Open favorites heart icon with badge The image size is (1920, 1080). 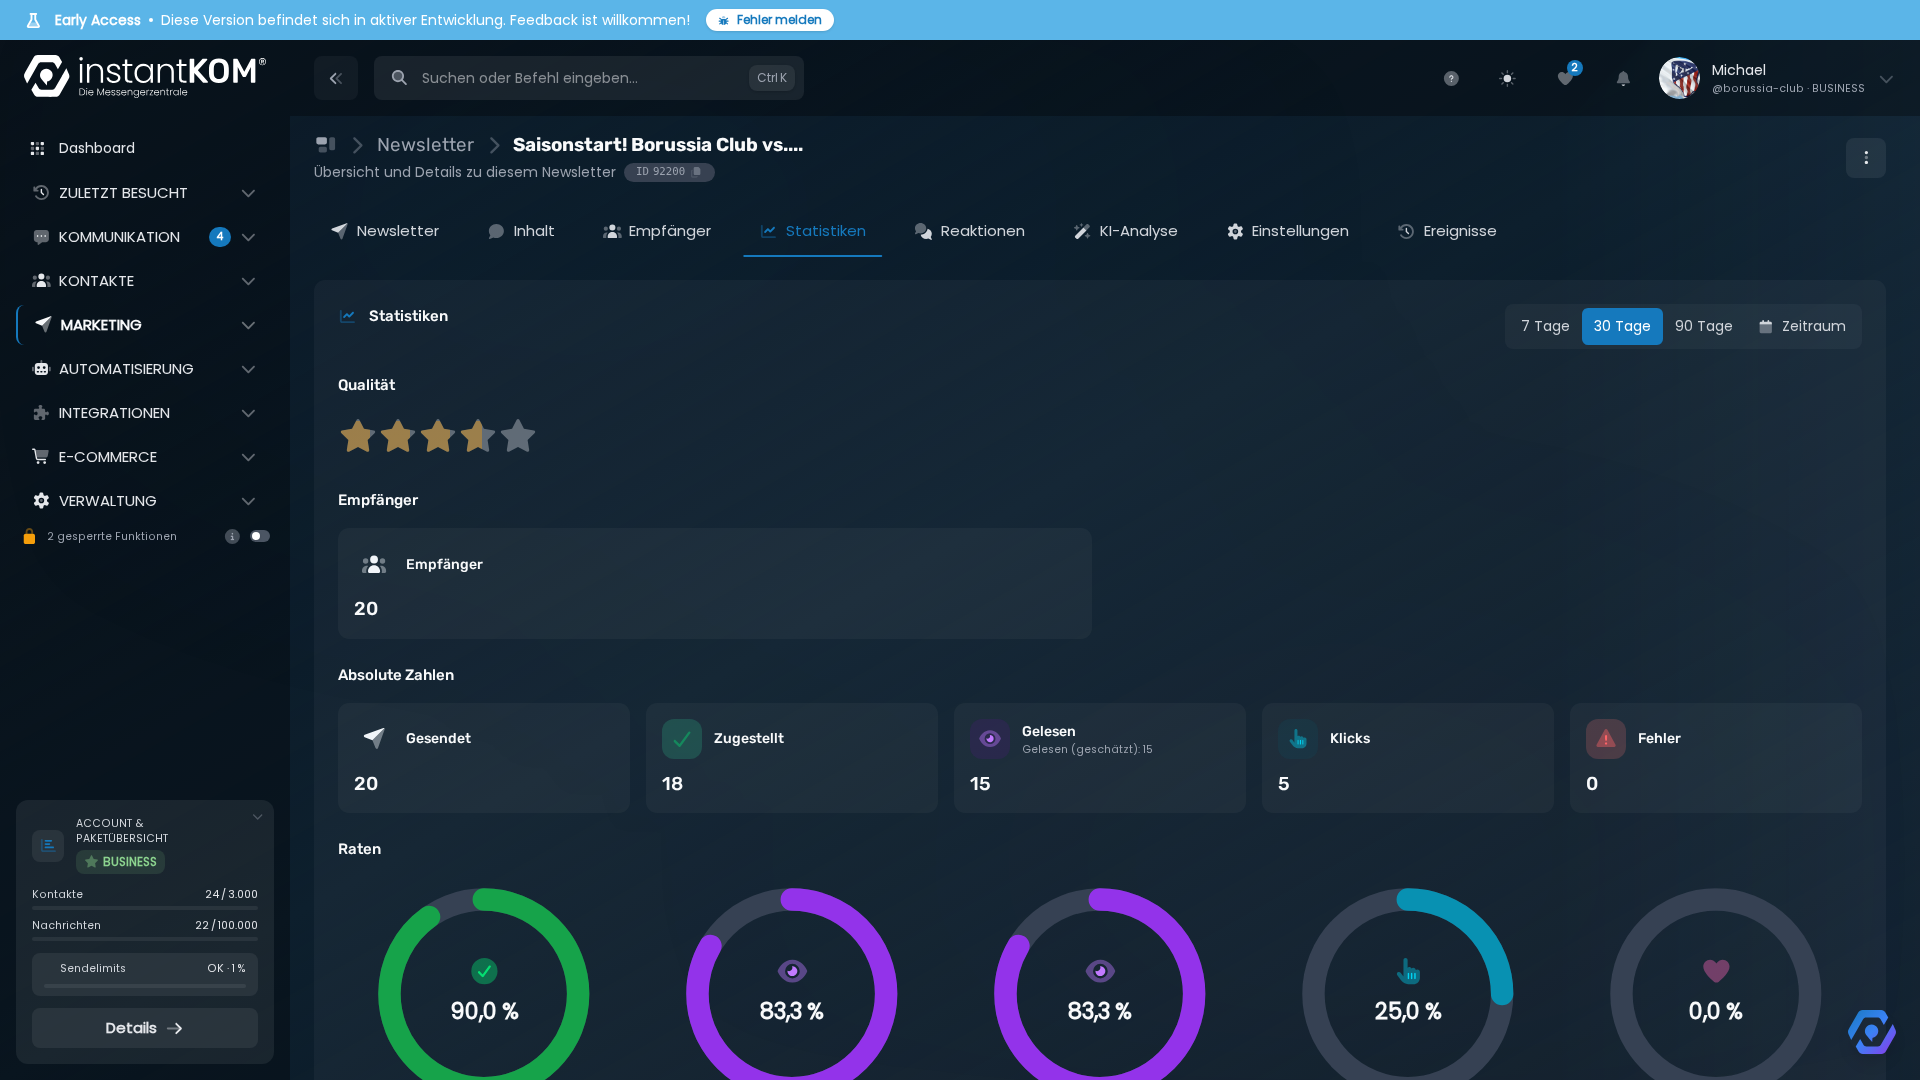[1566, 78]
